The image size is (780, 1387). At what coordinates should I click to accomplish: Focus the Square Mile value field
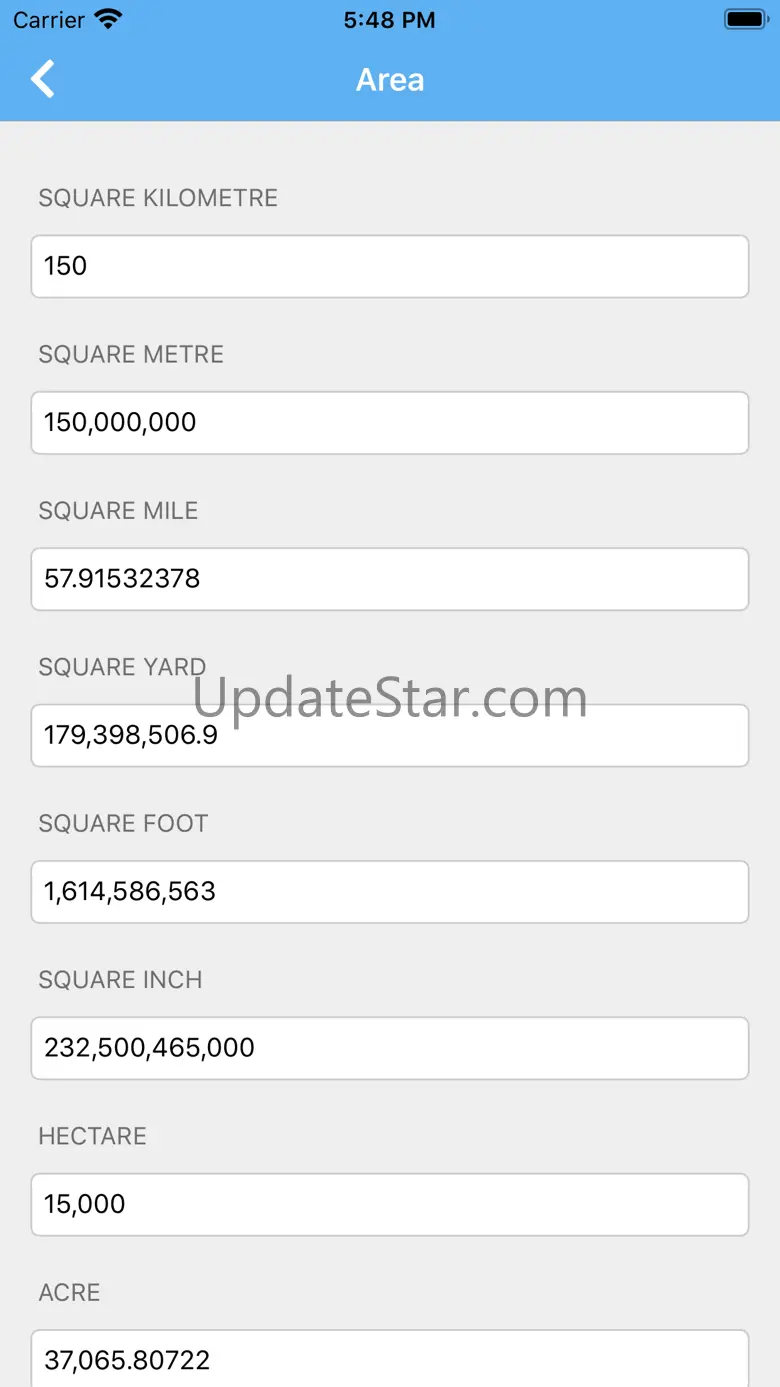pos(390,579)
